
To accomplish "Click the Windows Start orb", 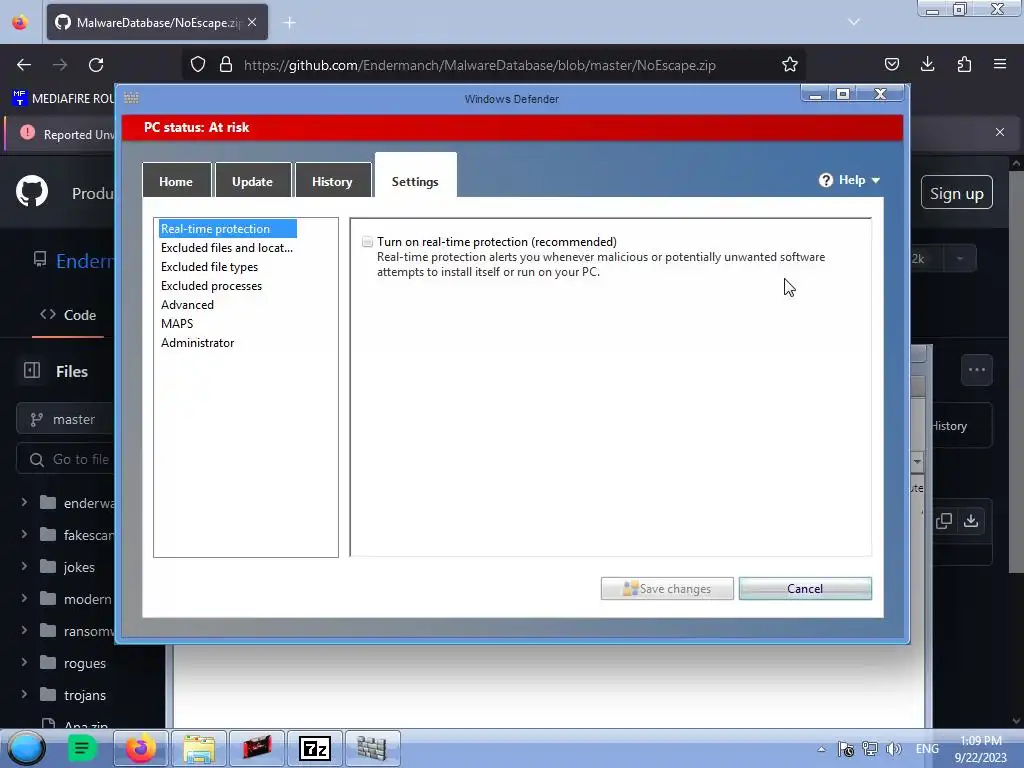I will (x=25, y=748).
